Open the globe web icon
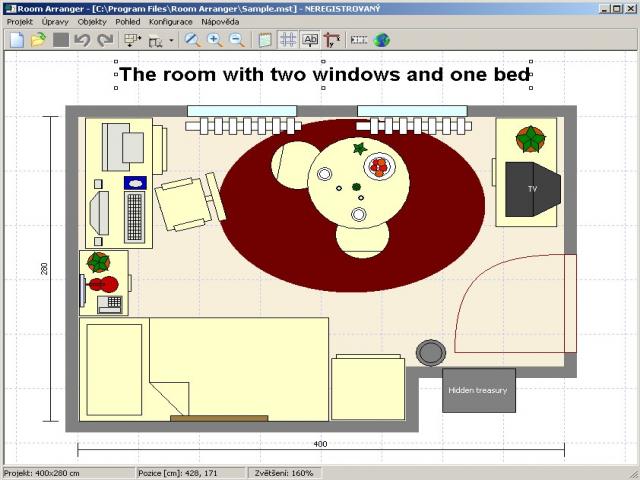 [382, 40]
